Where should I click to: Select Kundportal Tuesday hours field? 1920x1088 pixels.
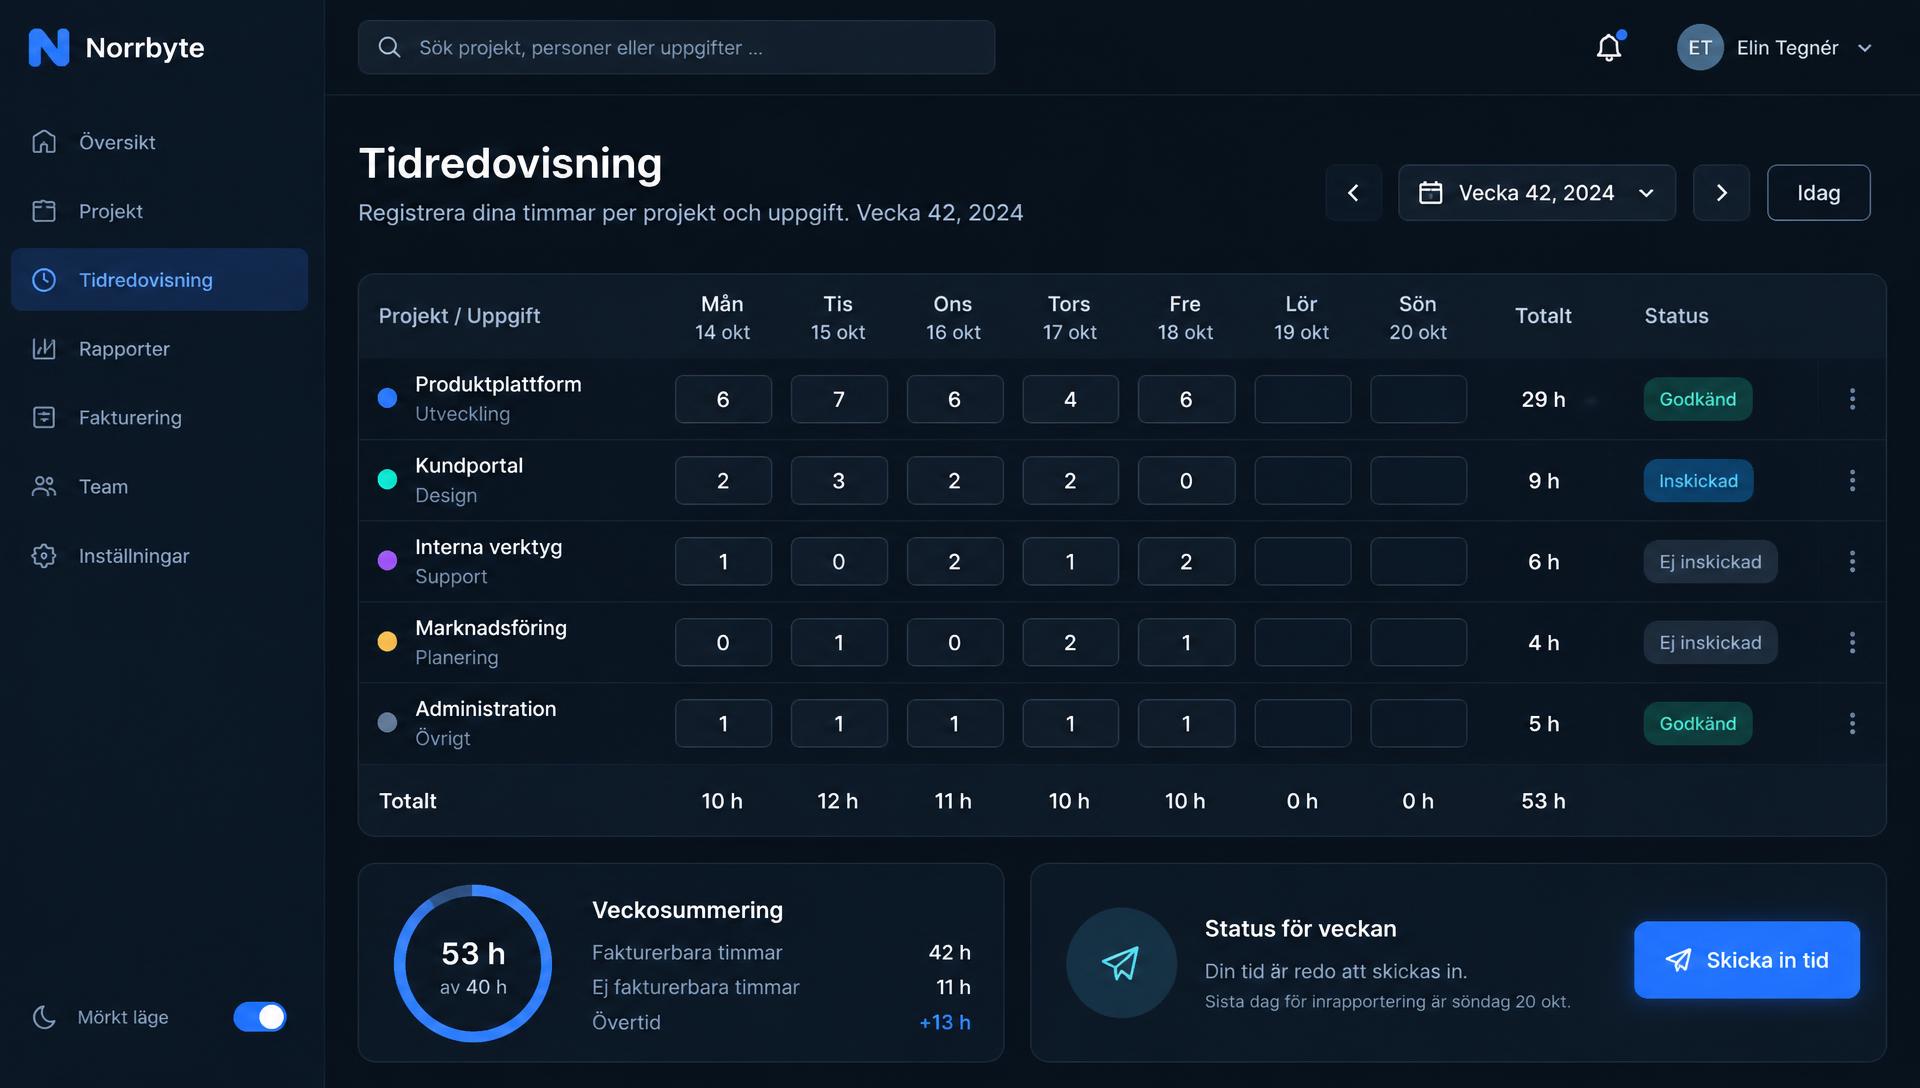pos(838,481)
